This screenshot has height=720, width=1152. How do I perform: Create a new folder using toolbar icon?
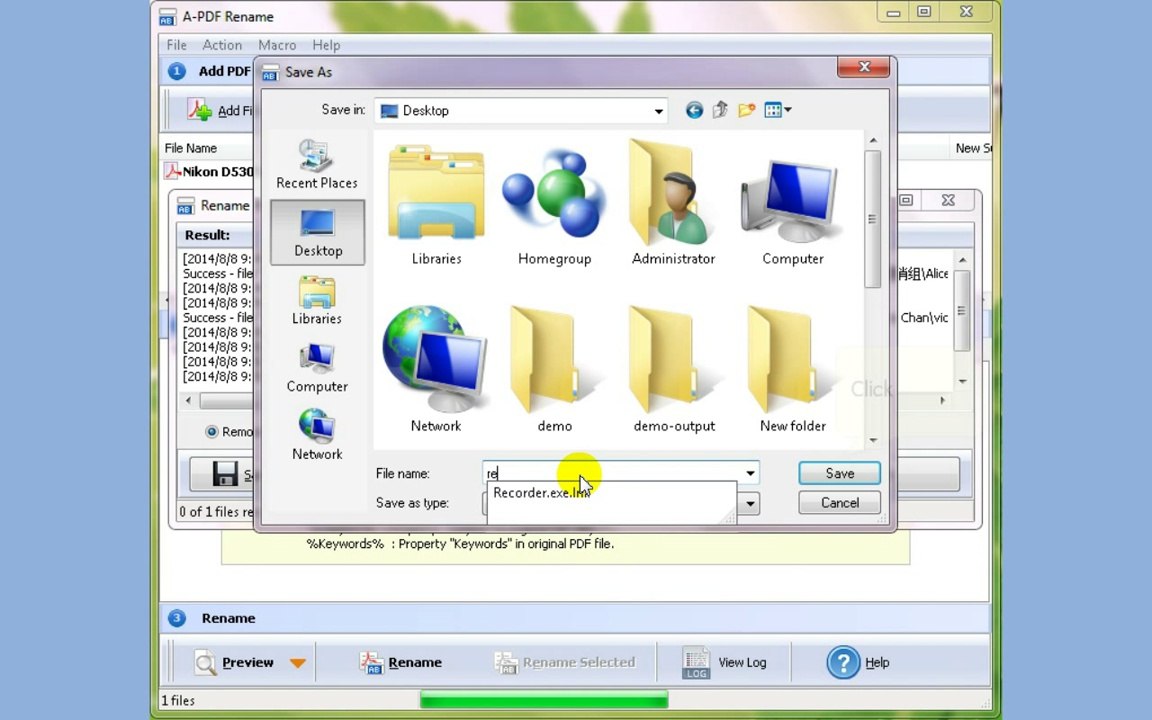(x=746, y=110)
